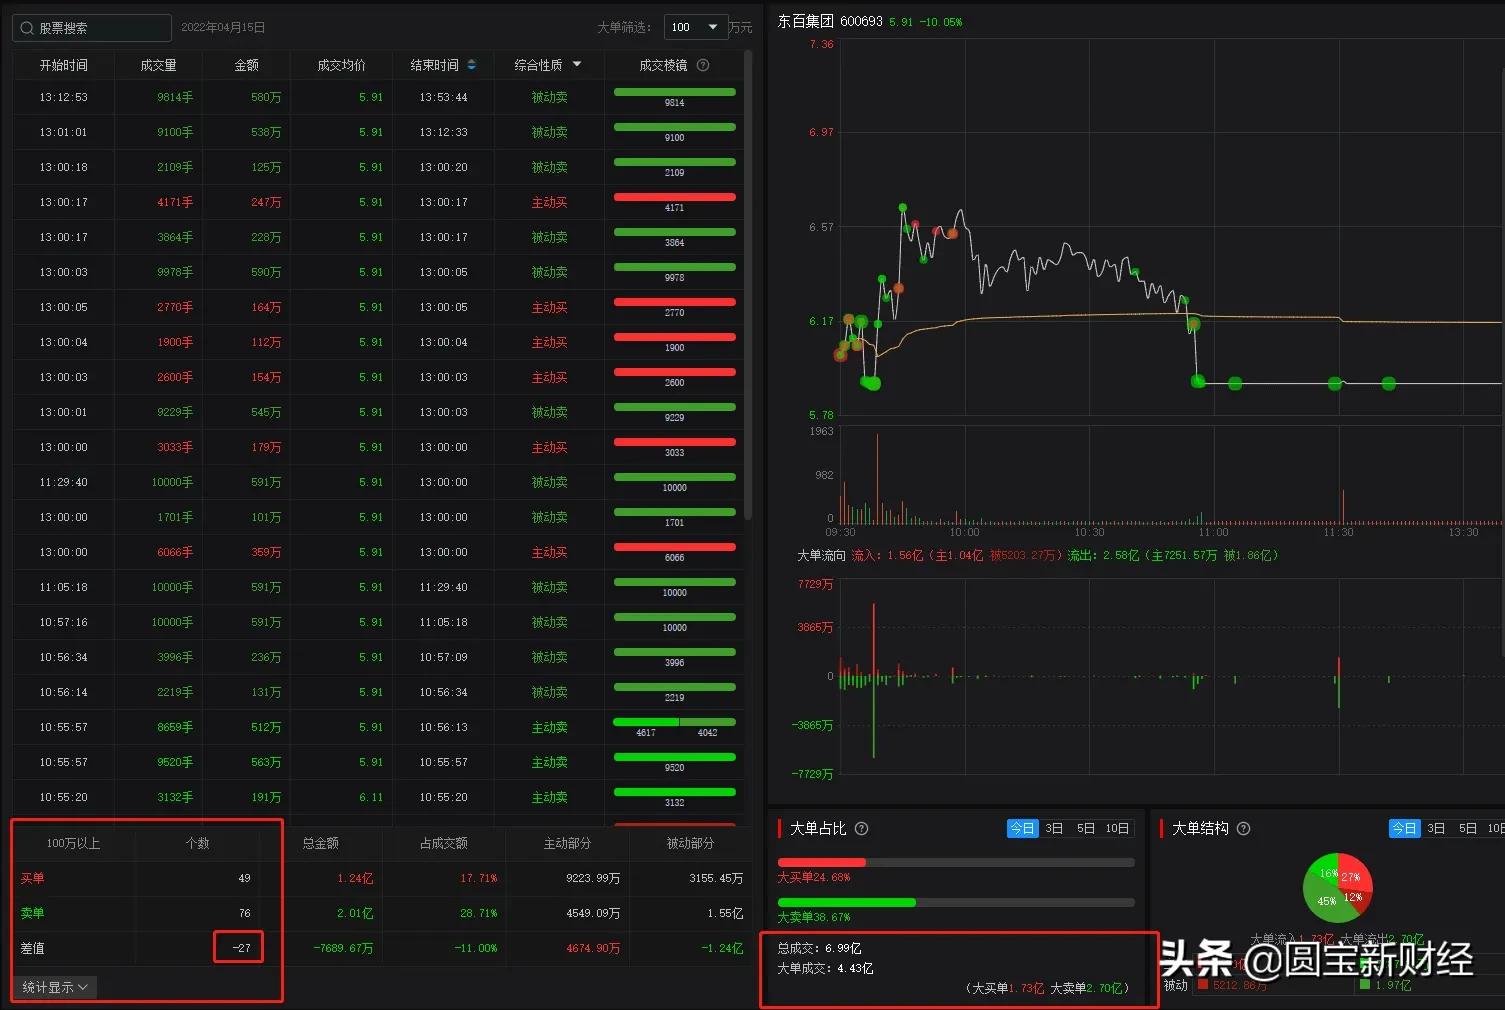Click the end time 10:57:09
The width and height of the screenshot is (1505, 1010).
click(x=443, y=657)
